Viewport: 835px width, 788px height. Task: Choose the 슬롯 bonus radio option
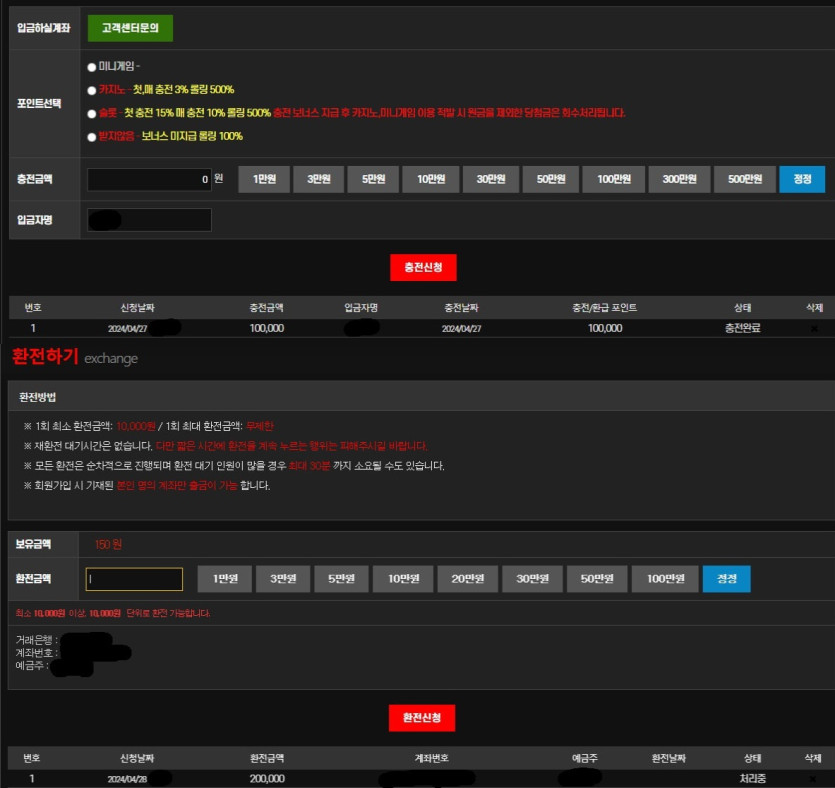pos(92,114)
